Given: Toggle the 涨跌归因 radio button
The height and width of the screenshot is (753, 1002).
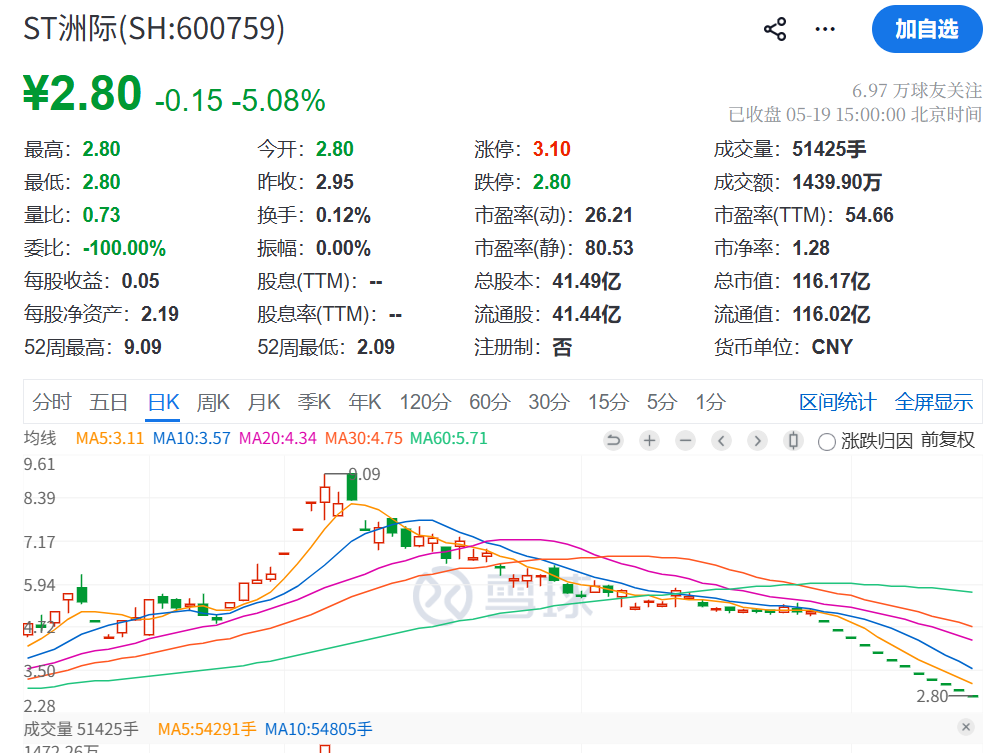Looking at the screenshot, I should pyautogui.click(x=827, y=442).
